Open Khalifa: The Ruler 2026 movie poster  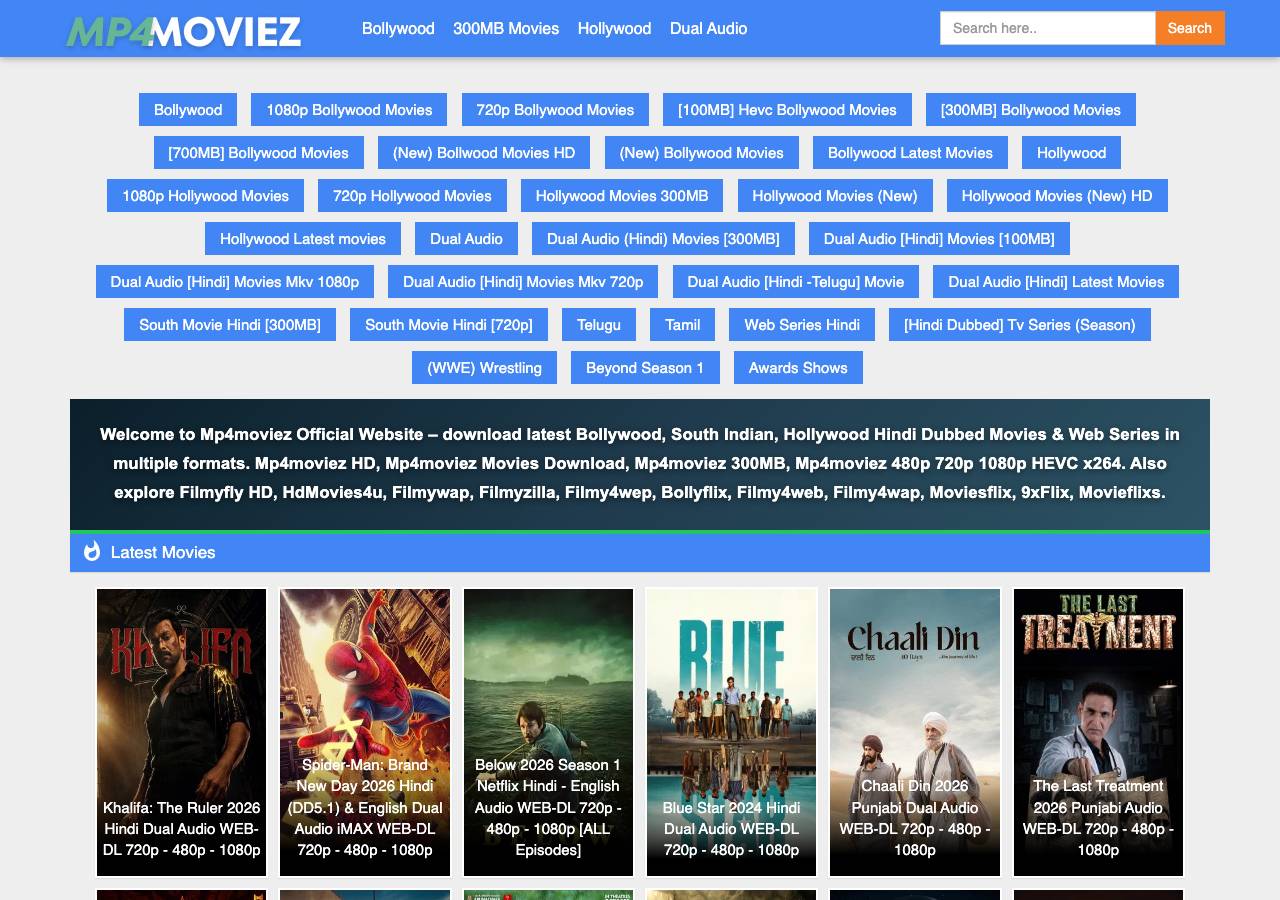[x=181, y=732]
